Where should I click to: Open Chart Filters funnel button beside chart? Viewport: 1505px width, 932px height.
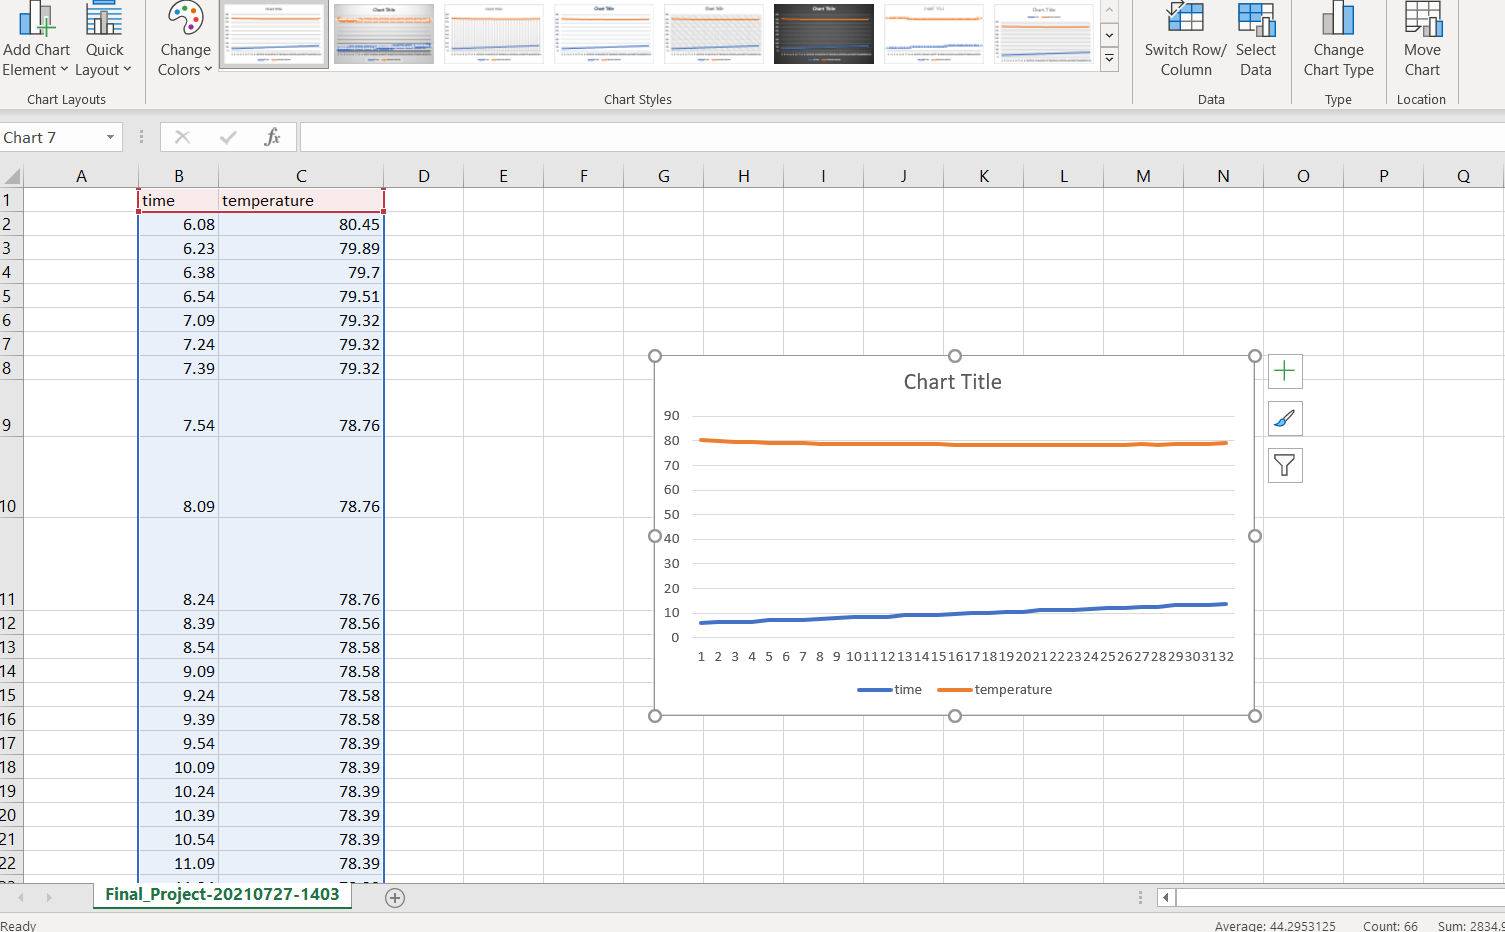click(x=1285, y=465)
